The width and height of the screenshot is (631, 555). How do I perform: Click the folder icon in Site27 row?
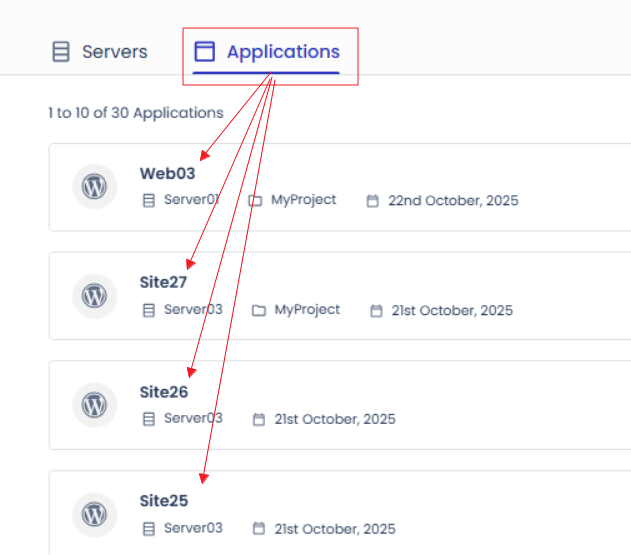point(259,310)
